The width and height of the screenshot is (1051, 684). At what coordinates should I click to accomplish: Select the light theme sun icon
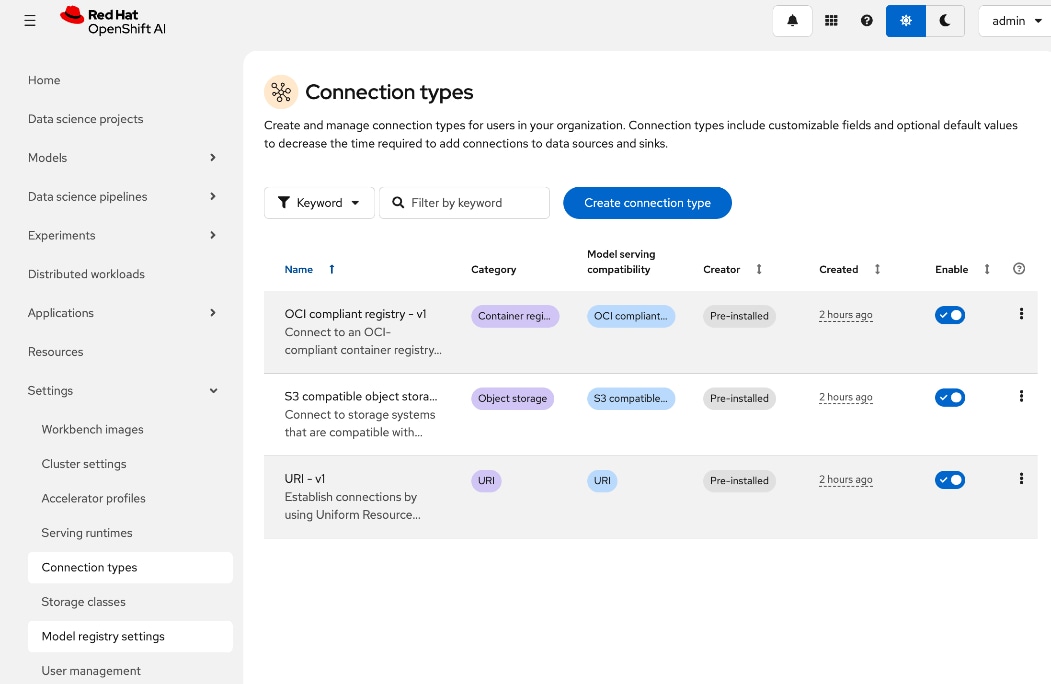point(906,20)
